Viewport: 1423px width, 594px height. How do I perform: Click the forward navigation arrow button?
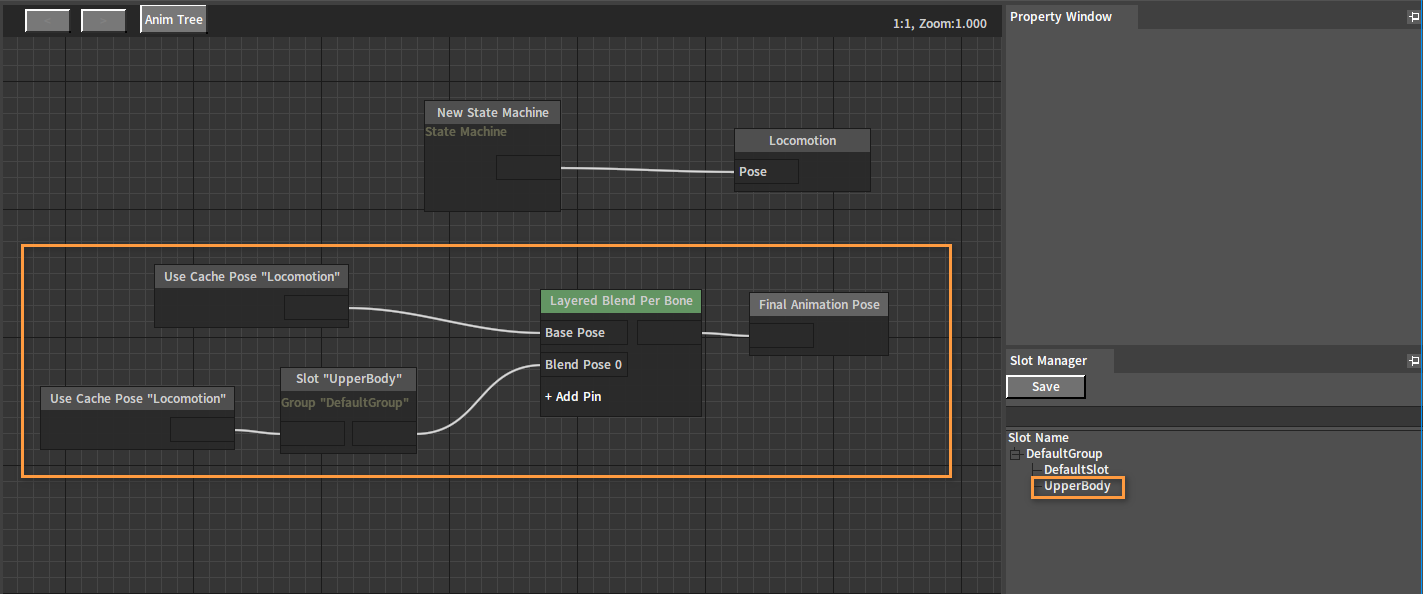pos(103,20)
